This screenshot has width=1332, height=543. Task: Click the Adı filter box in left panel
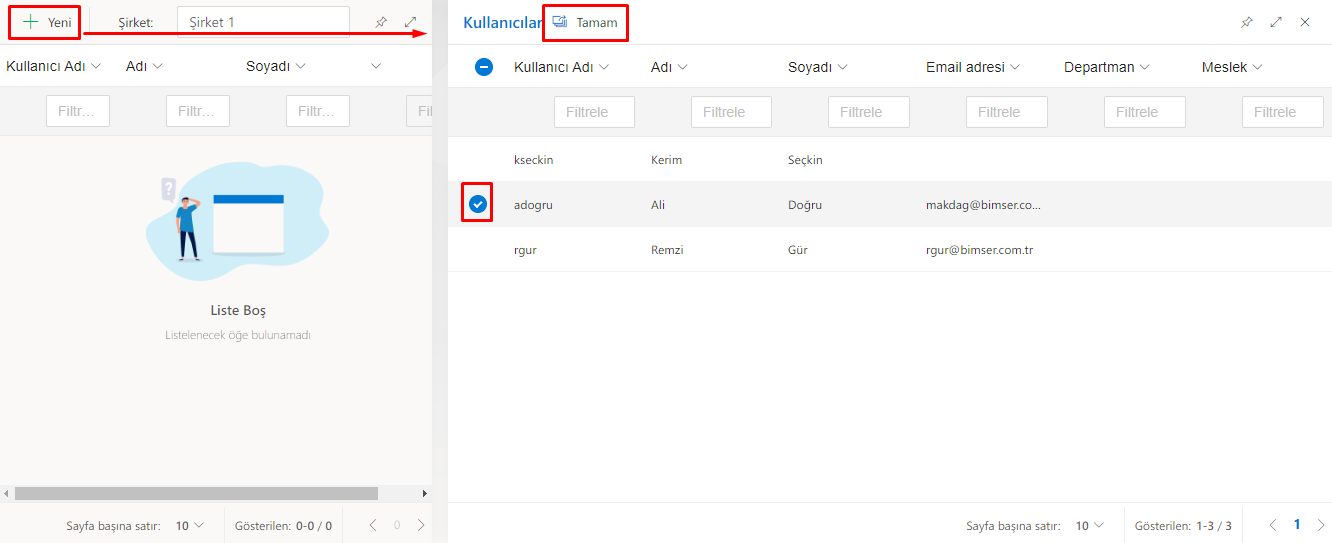[198, 111]
